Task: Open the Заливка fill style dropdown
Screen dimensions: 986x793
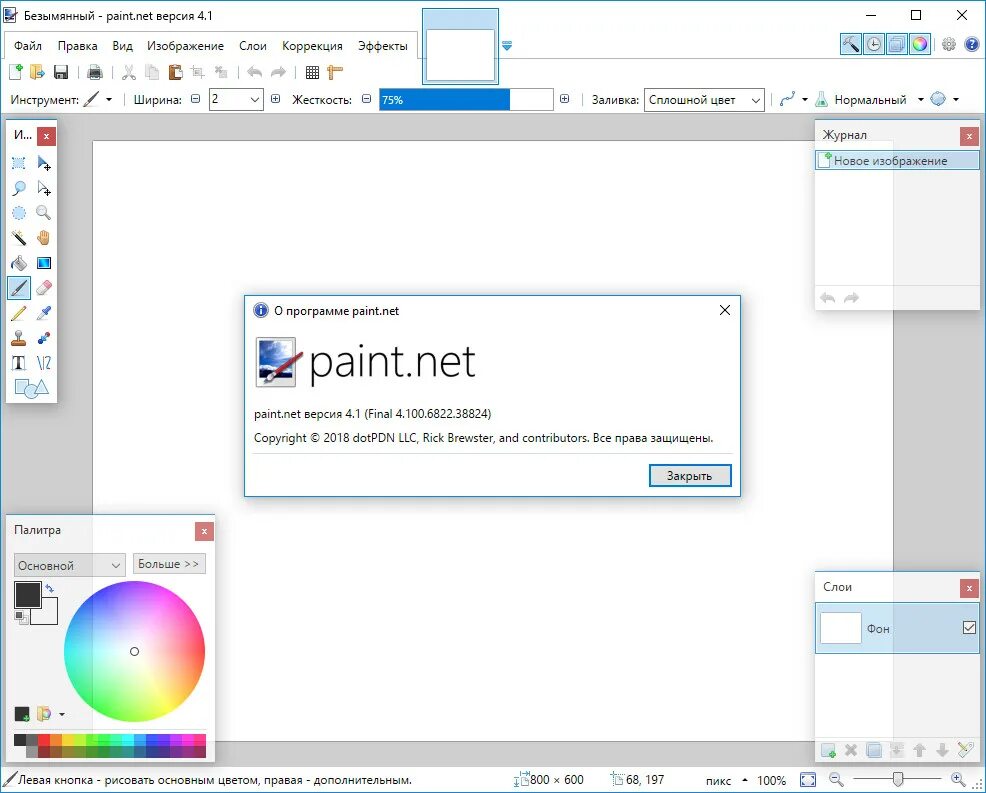Action: coord(704,100)
